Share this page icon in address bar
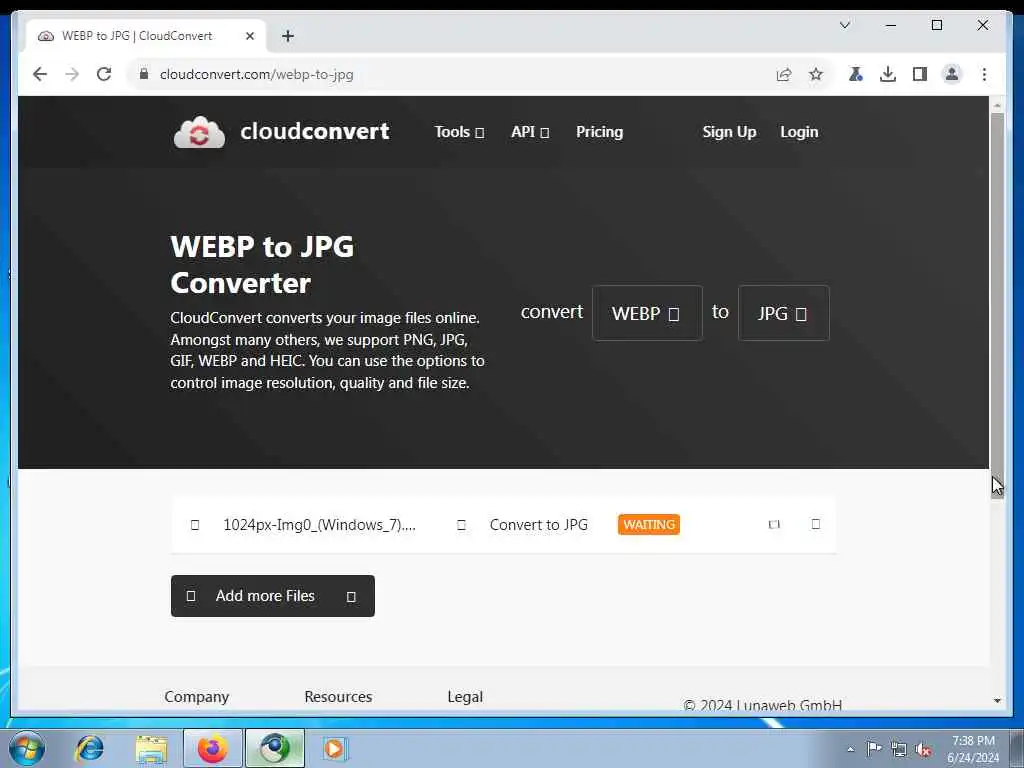1024x768 pixels. [784, 74]
